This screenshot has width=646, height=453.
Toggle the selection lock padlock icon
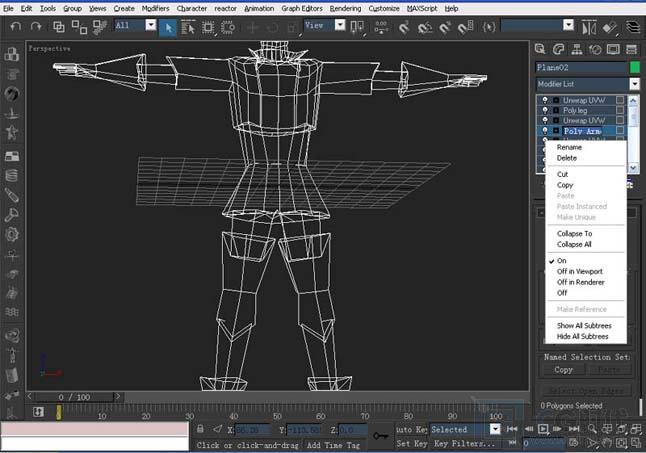click(200, 429)
